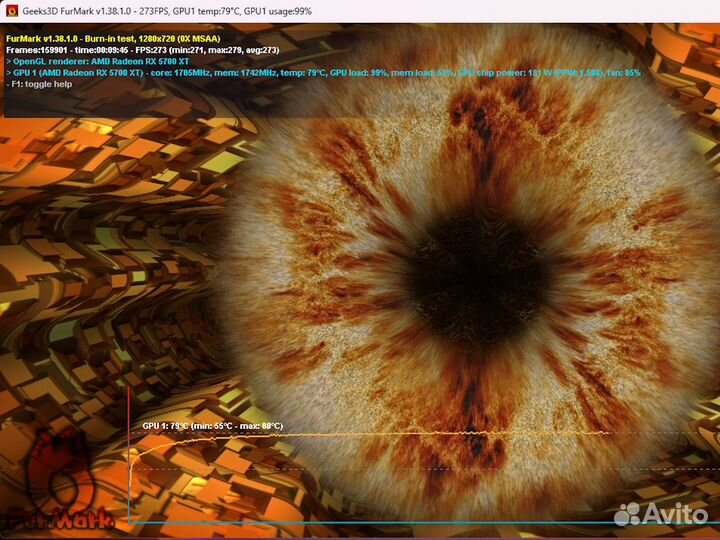Click the 'GPU 1 (AMD Radeon RX 5700 XT)' sensor line
This screenshot has width=720, height=540.
323,73
